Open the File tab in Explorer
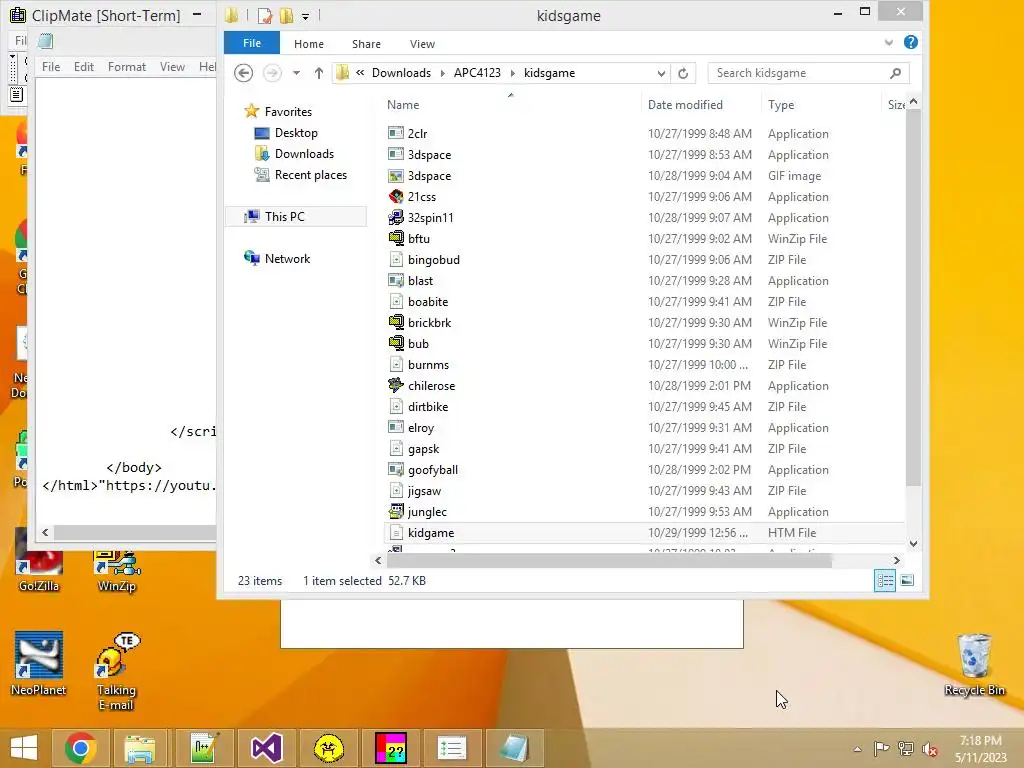Viewport: 1024px width, 768px height. pyautogui.click(x=251, y=43)
